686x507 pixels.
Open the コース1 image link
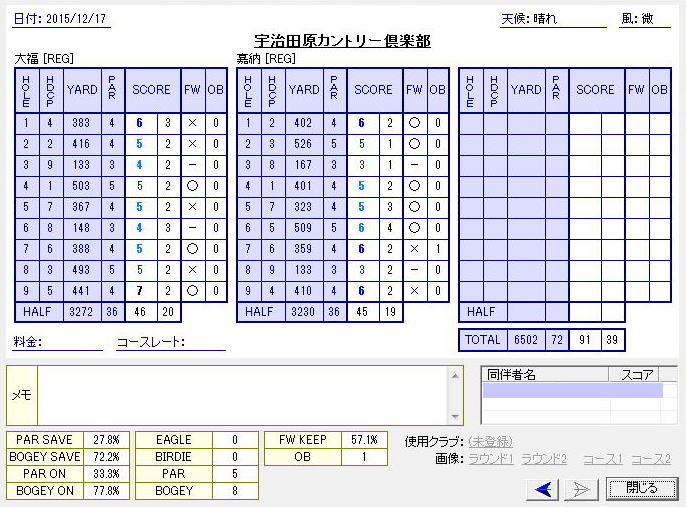point(603,459)
